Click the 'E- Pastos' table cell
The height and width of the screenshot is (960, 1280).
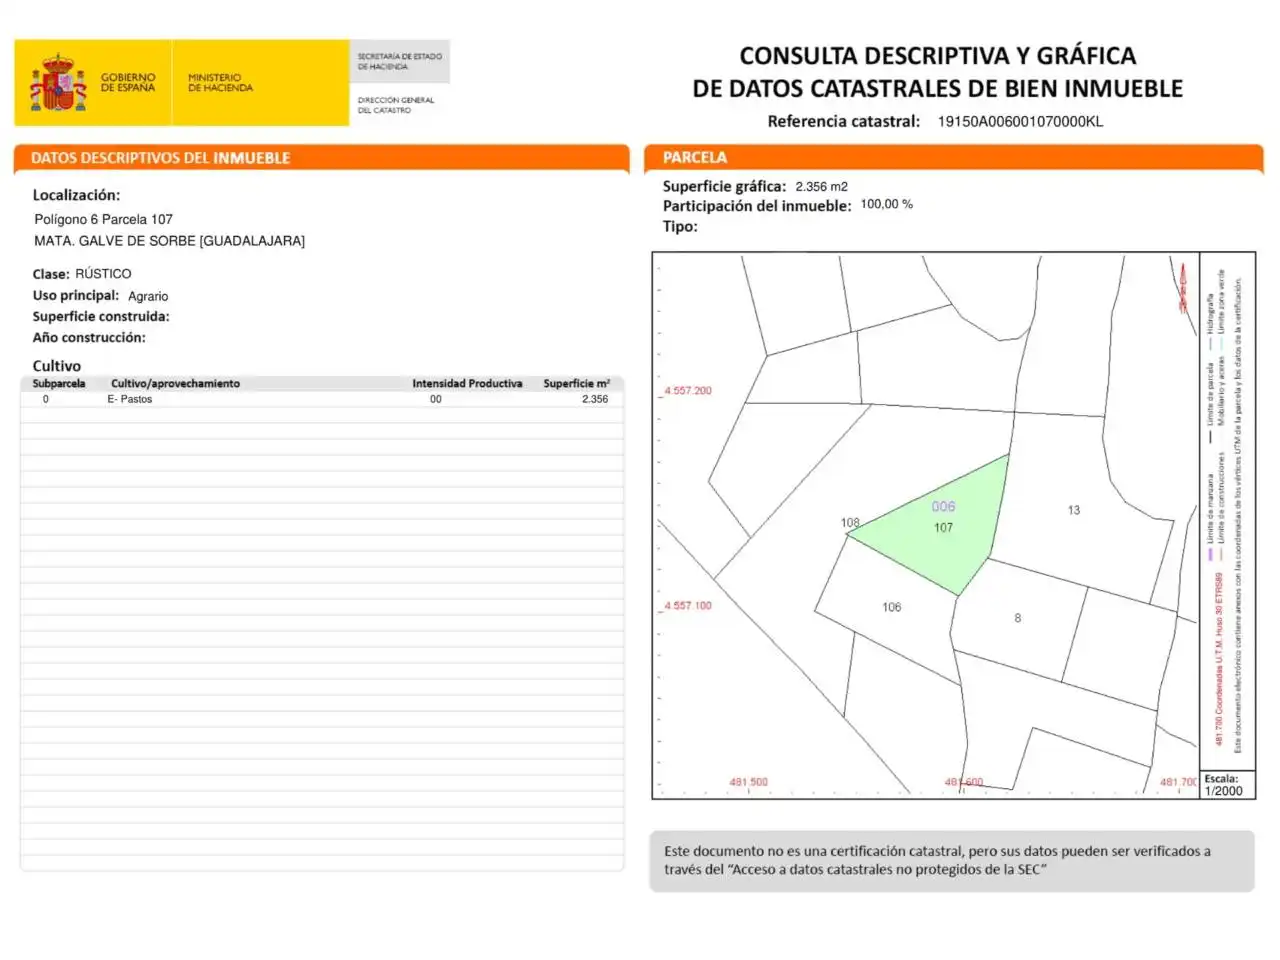tap(130, 399)
